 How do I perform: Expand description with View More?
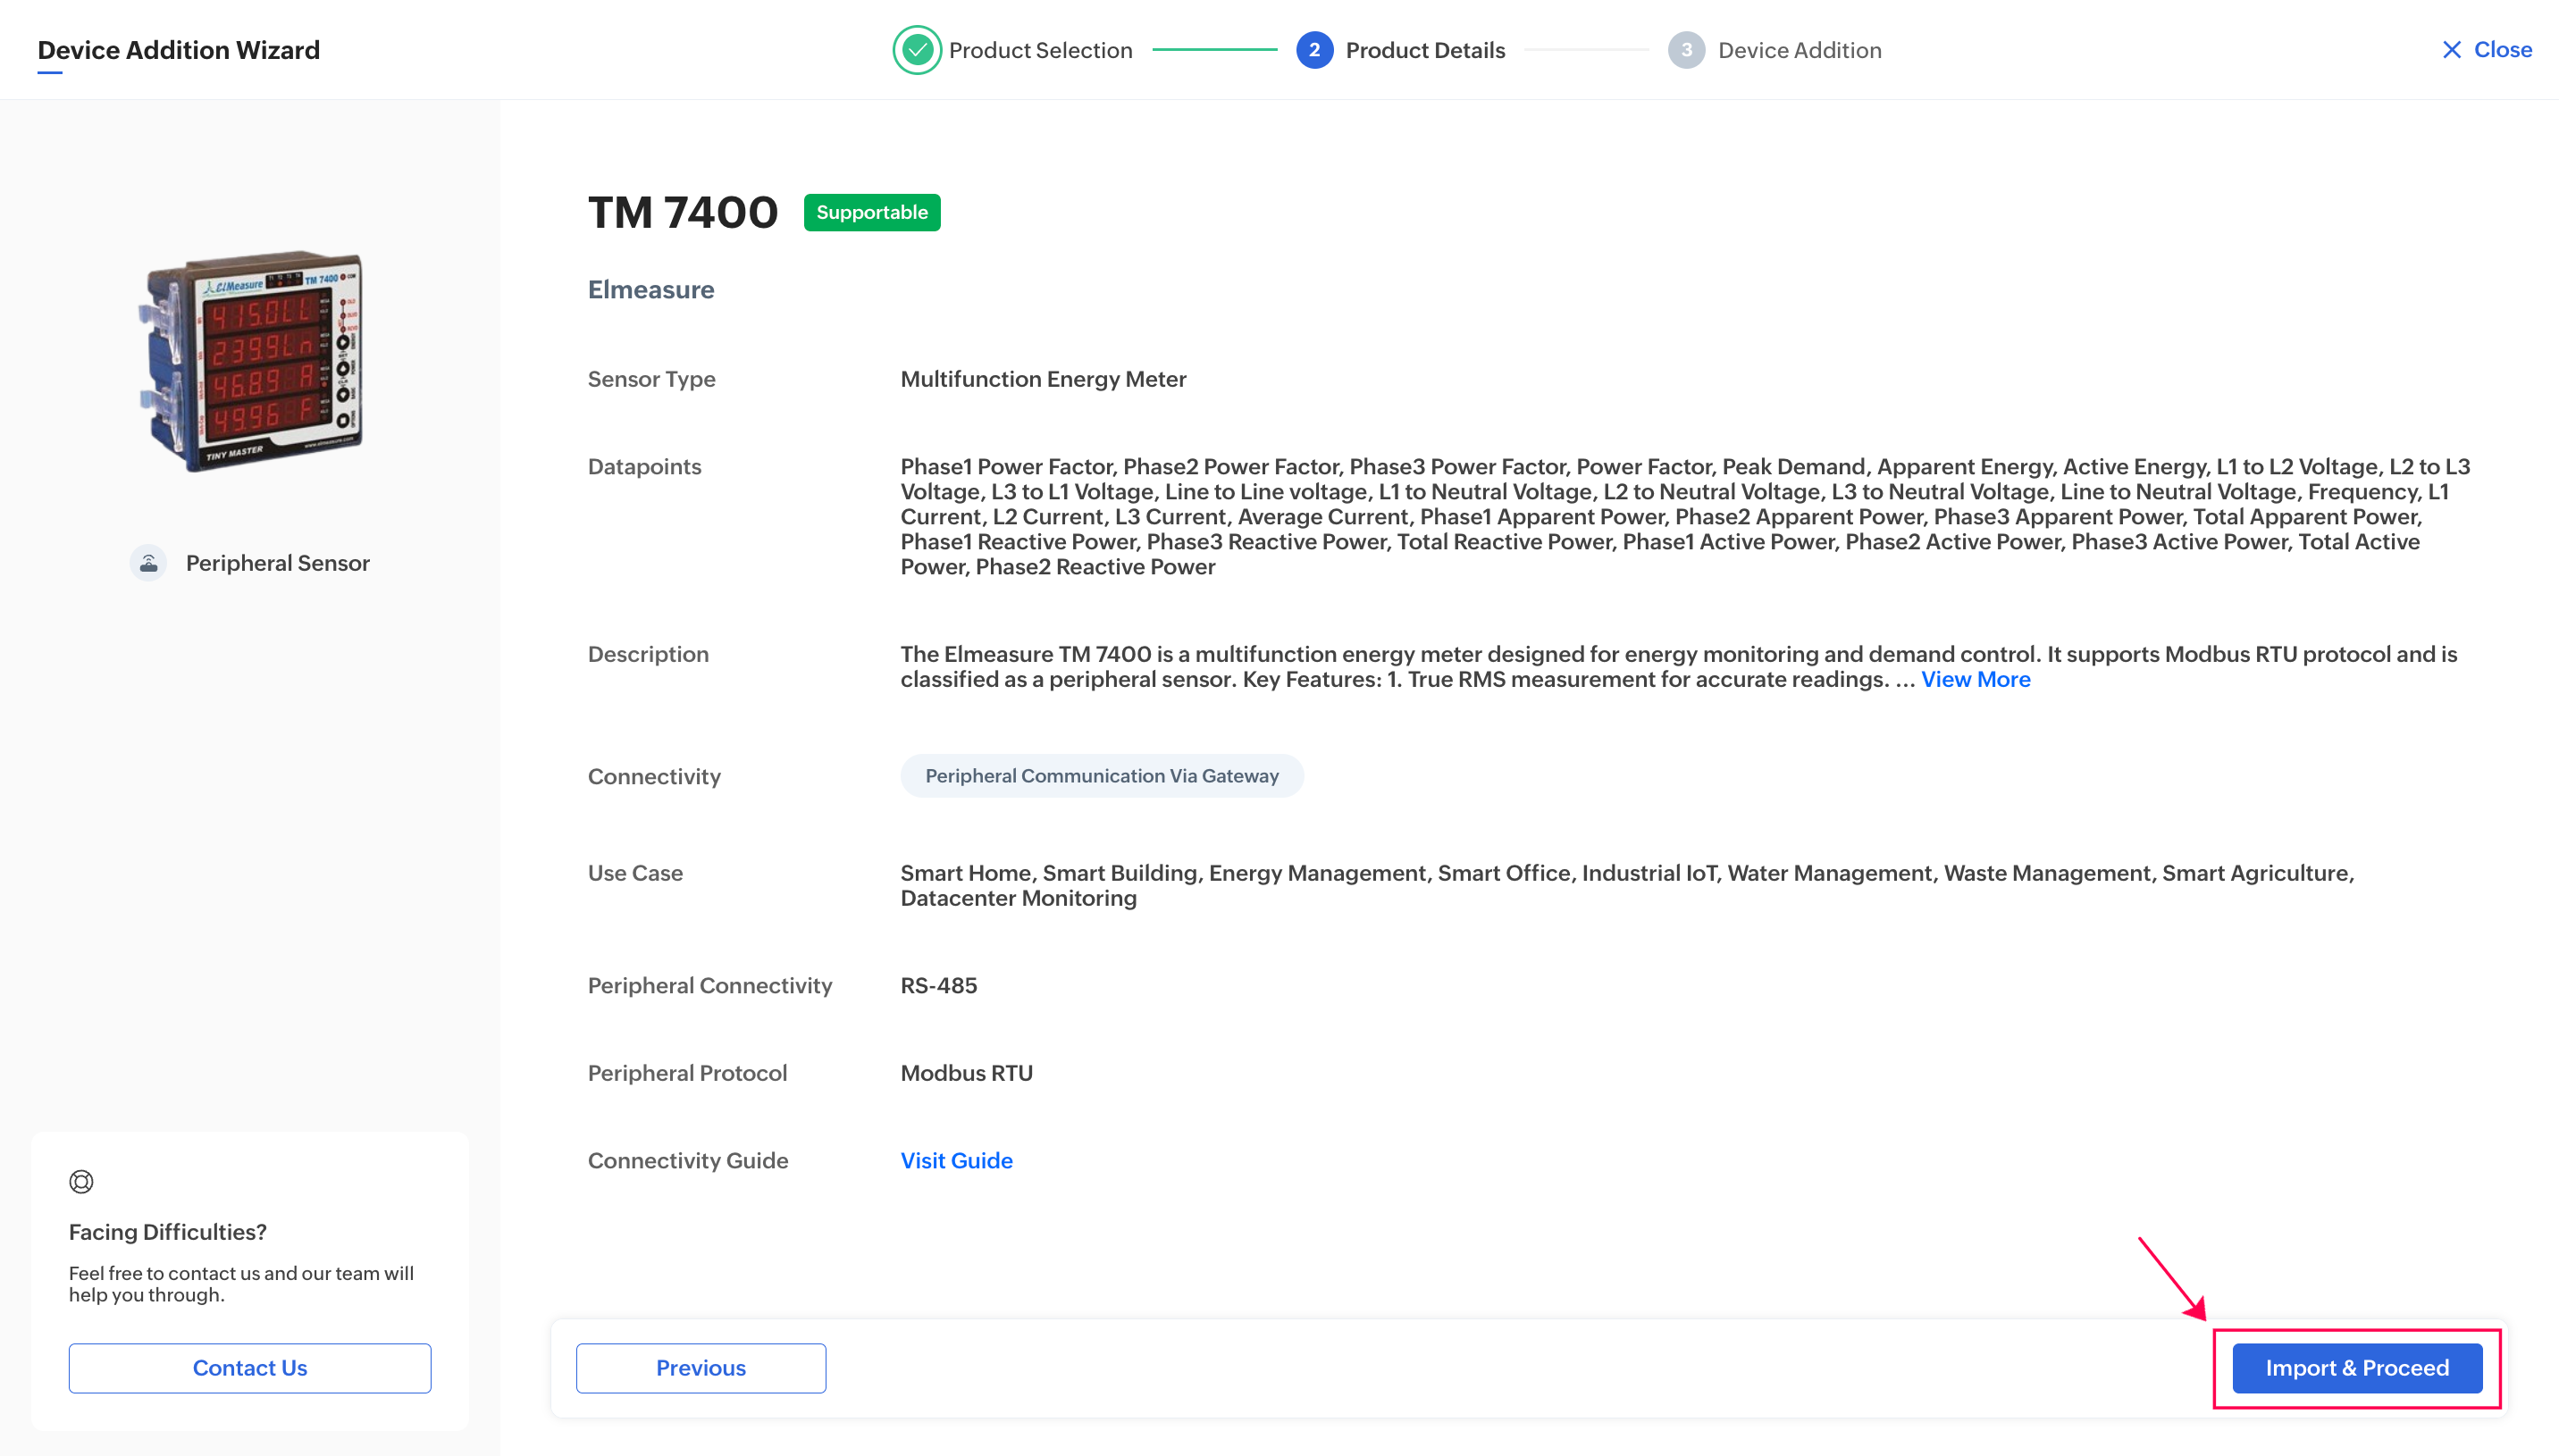(1975, 679)
